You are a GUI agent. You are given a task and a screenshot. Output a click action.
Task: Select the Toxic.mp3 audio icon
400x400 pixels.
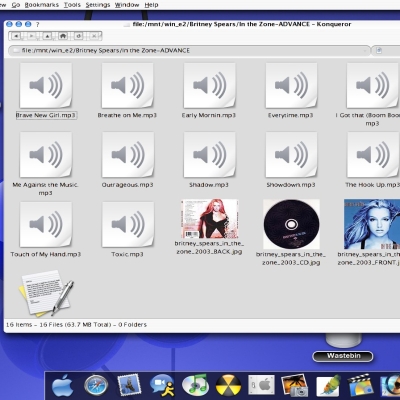pos(128,224)
